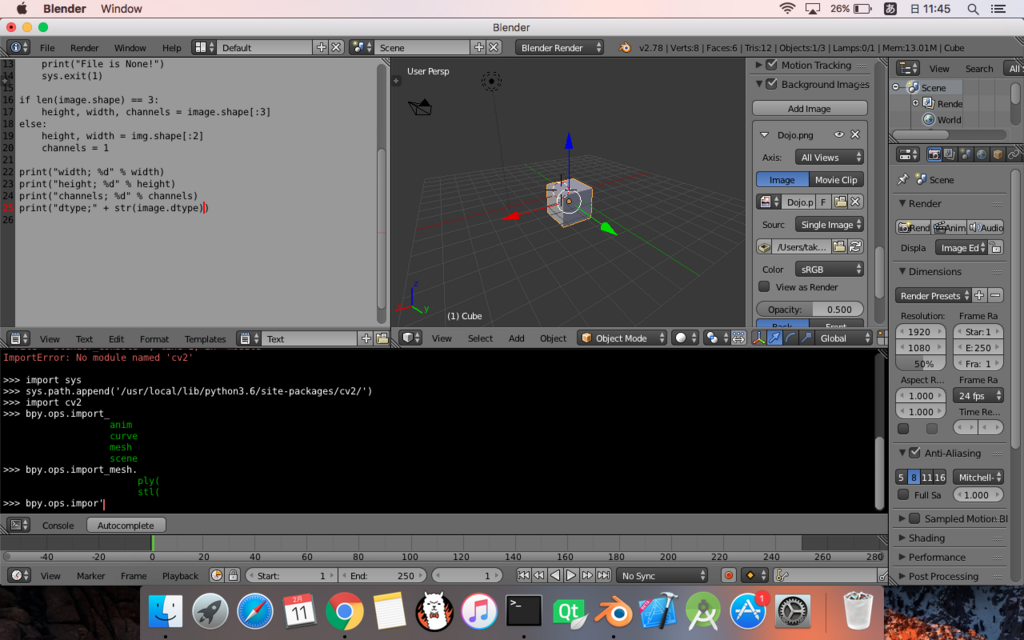Enable View as Render option
Image resolution: width=1024 pixels, height=640 pixels.
(764, 286)
